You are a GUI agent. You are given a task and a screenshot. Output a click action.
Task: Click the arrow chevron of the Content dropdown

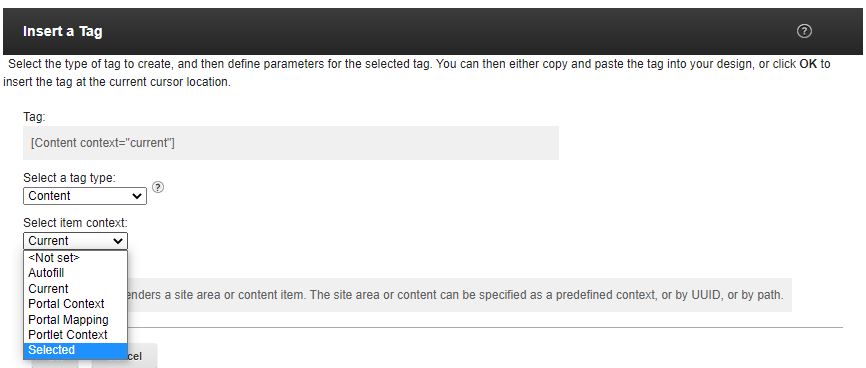(x=137, y=196)
